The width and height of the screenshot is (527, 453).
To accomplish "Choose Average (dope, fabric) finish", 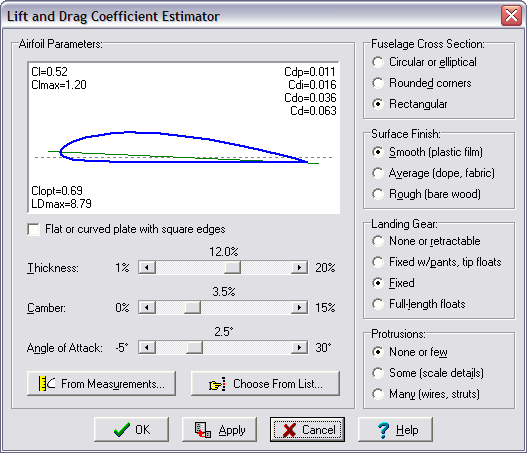I will (x=378, y=173).
